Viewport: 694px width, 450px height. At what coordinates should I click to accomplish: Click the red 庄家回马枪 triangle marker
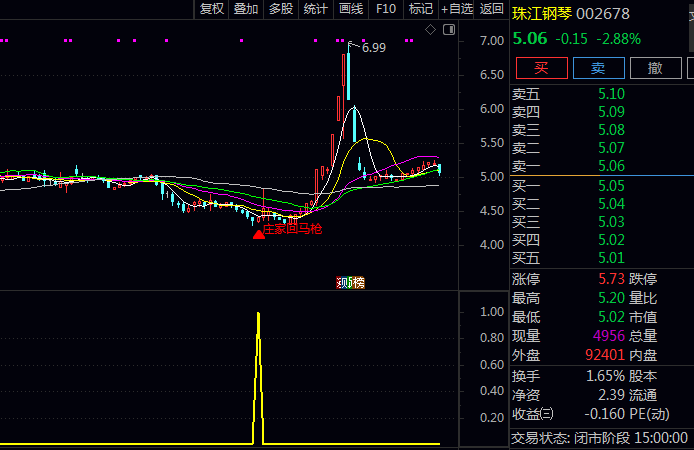(259, 235)
